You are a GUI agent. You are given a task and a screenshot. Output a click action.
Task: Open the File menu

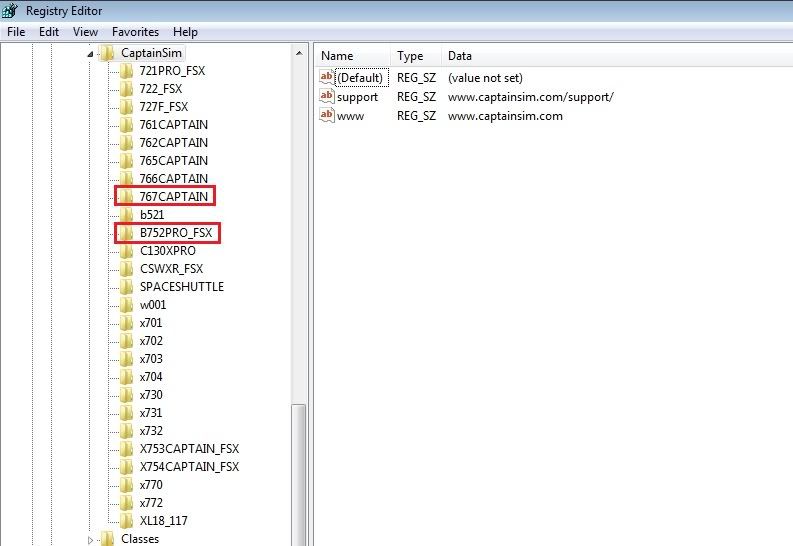coord(16,32)
